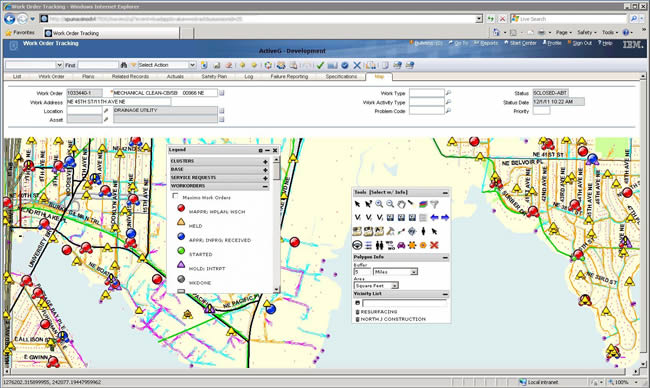This screenshot has height=388, width=650.
Task: Click the zoom out magnifier tool
Action: point(390,204)
